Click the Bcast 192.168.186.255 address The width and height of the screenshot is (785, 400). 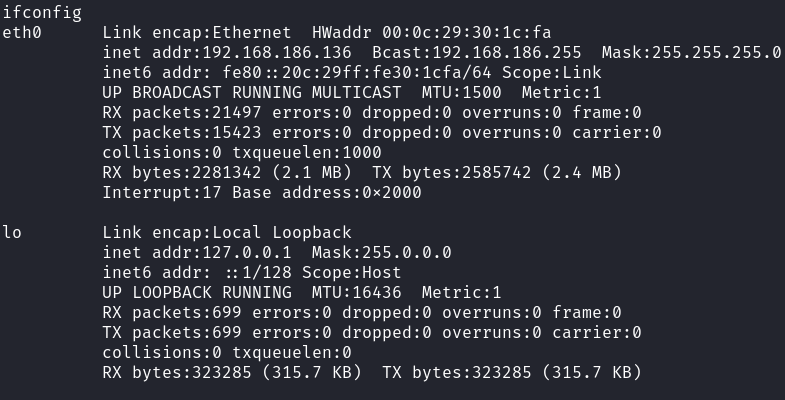(x=477, y=53)
